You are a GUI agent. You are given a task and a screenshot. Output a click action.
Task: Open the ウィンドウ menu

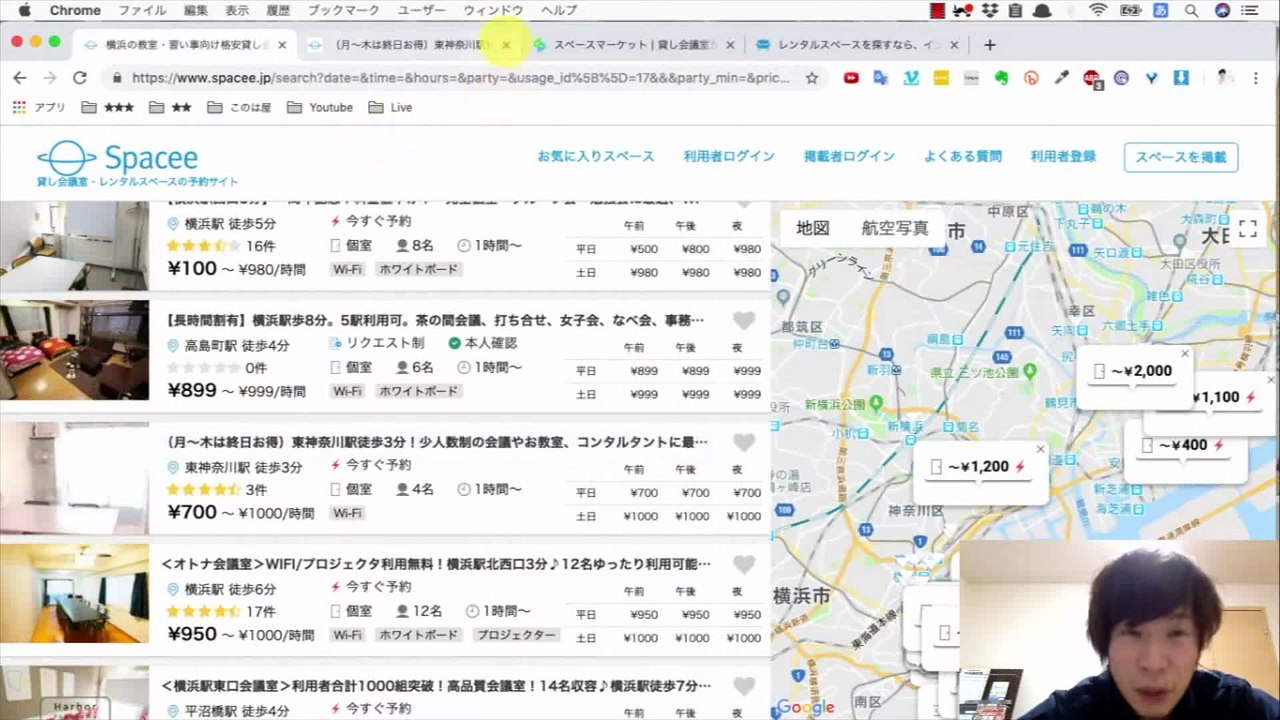[x=493, y=11]
